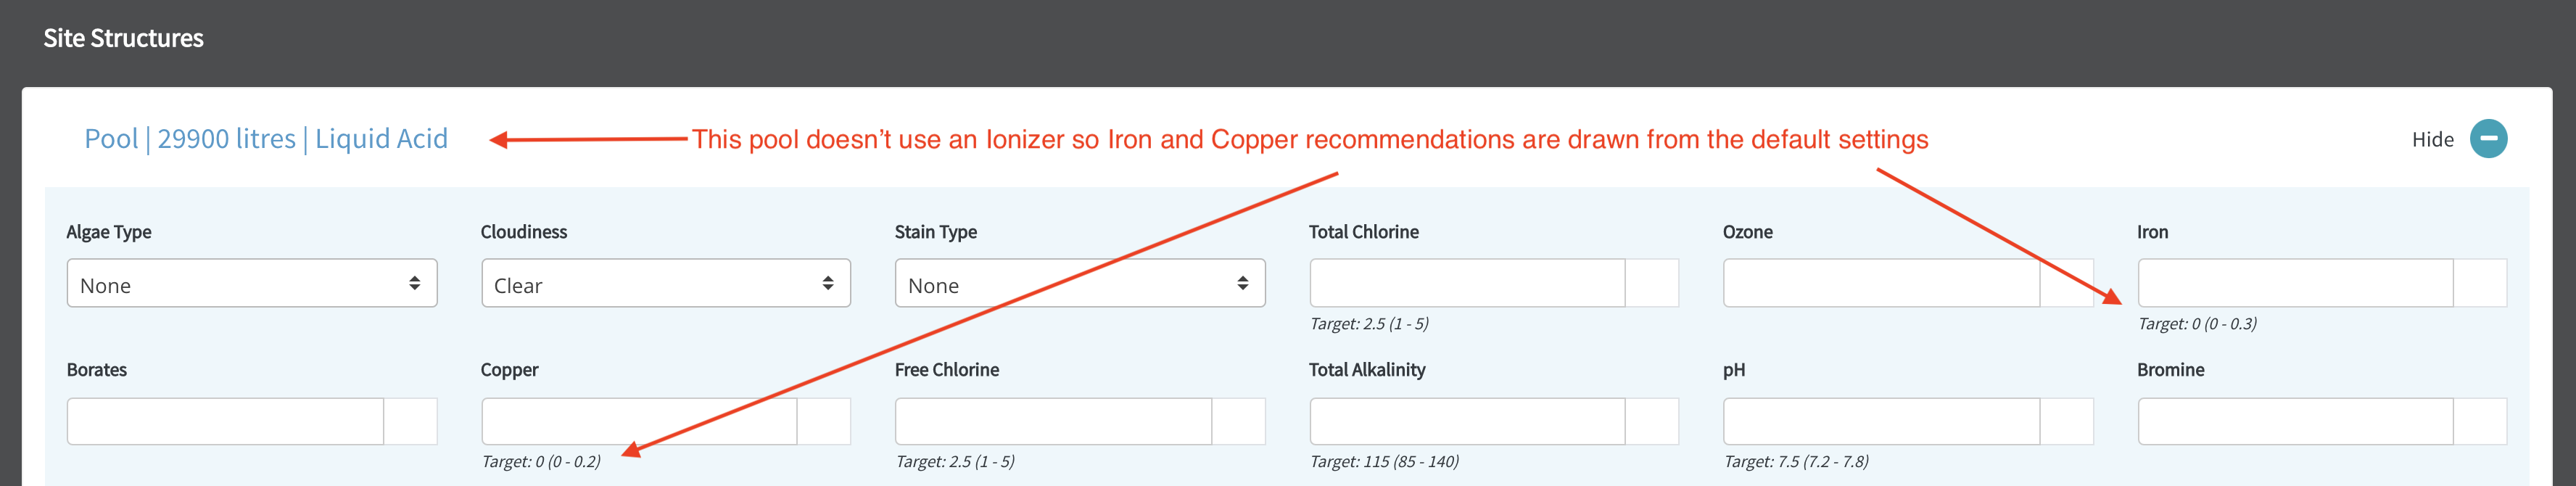Focus the Copper input field

point(639,422)
